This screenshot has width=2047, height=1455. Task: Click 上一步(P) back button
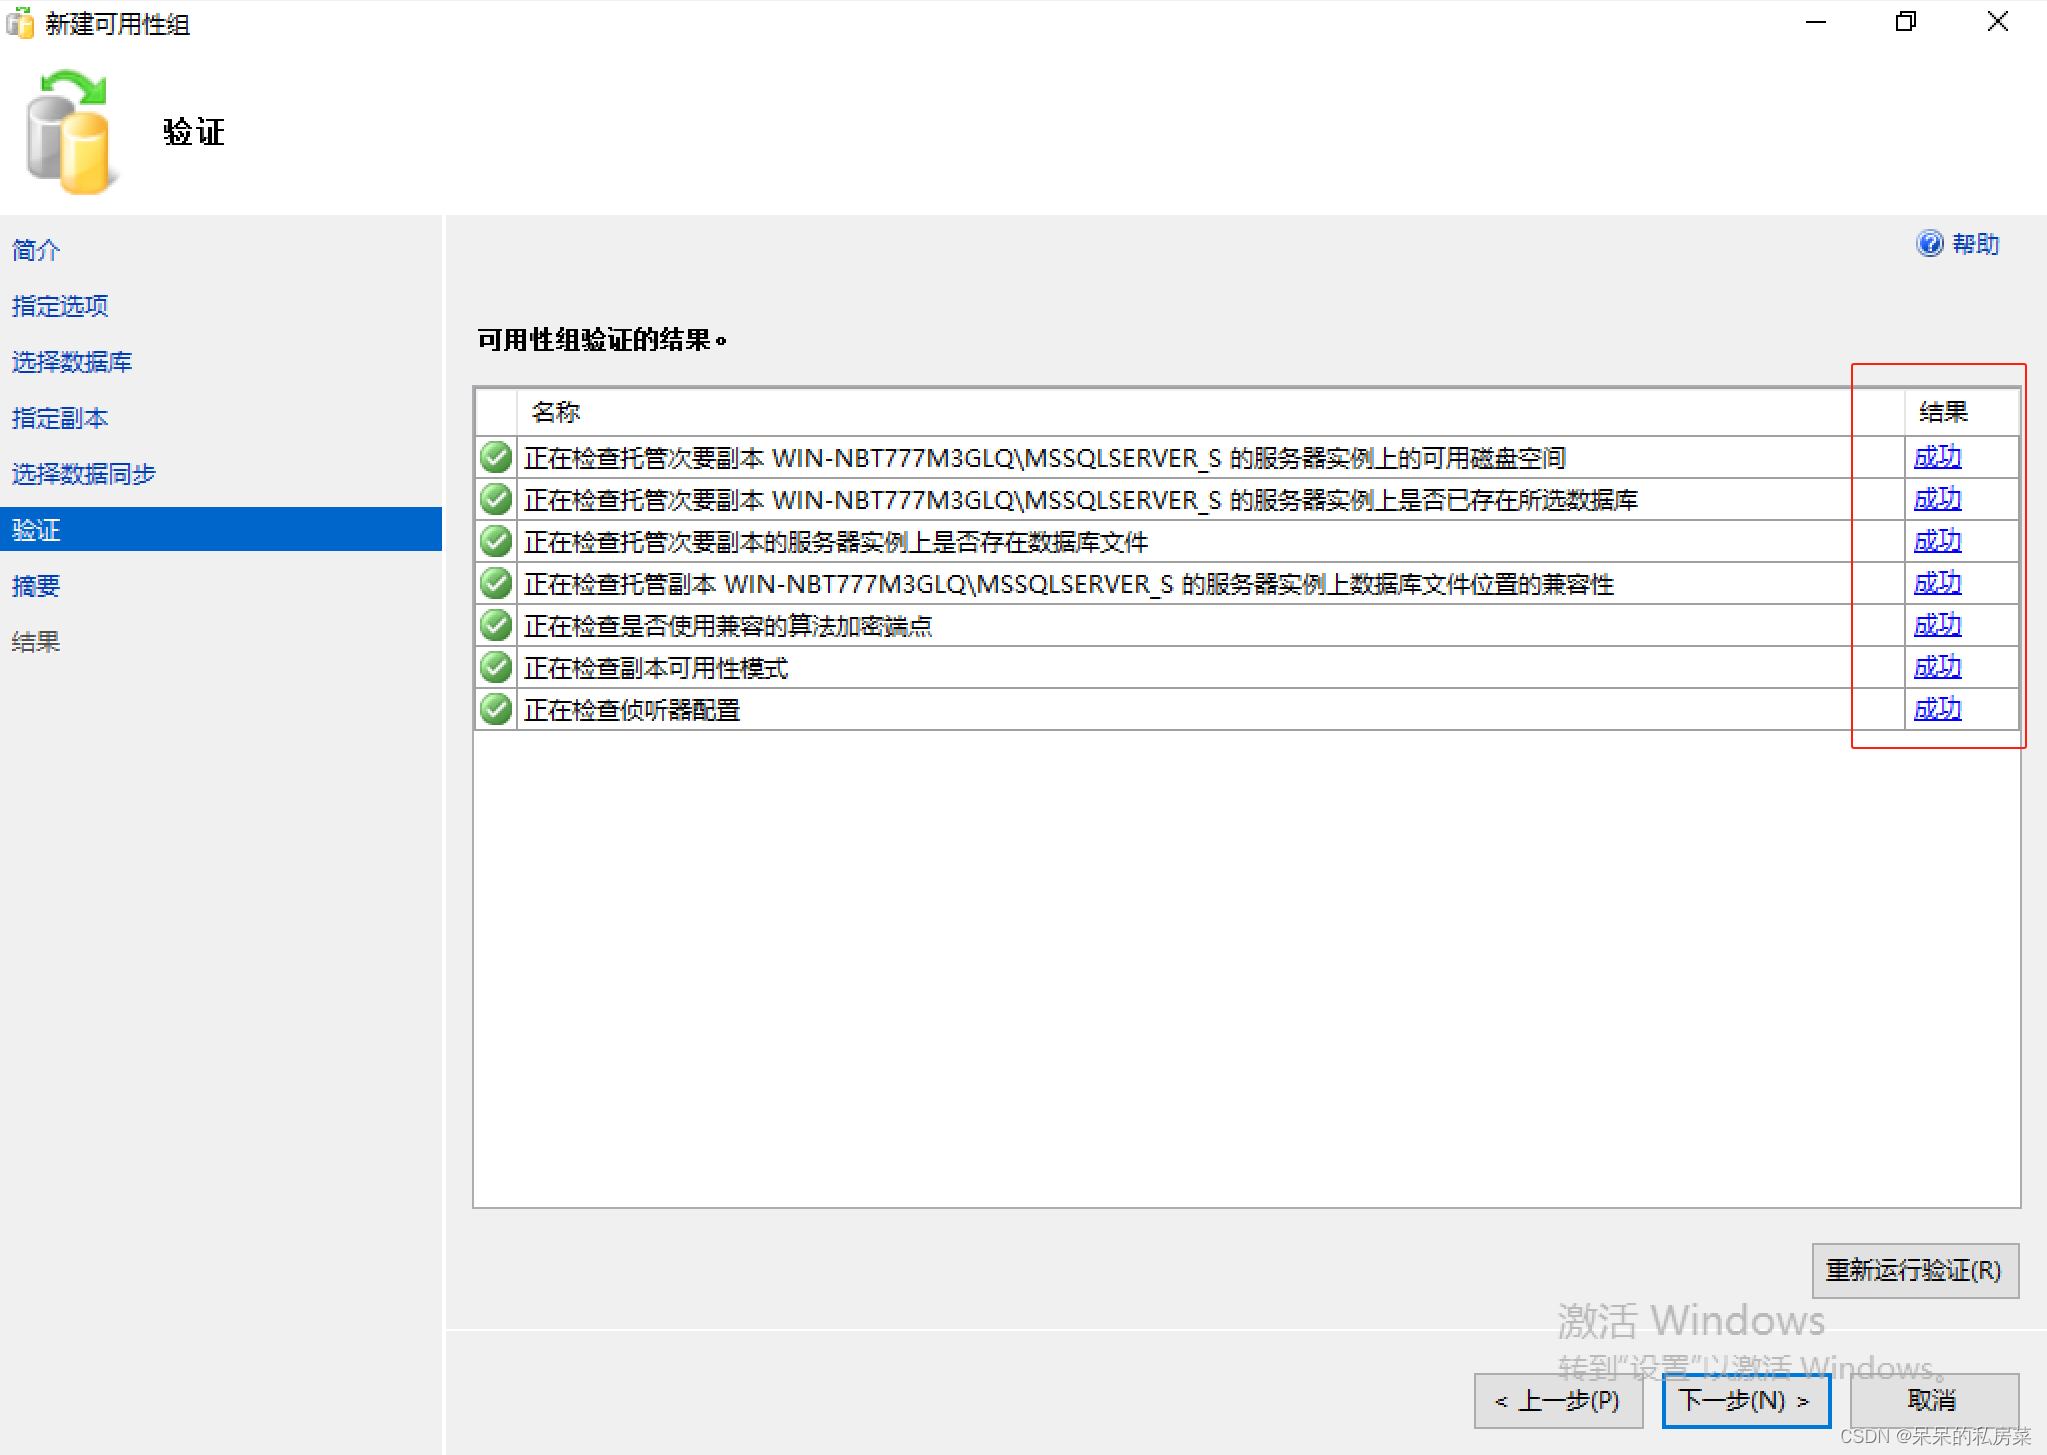pyautogui.click(x=1558, y=1401)
